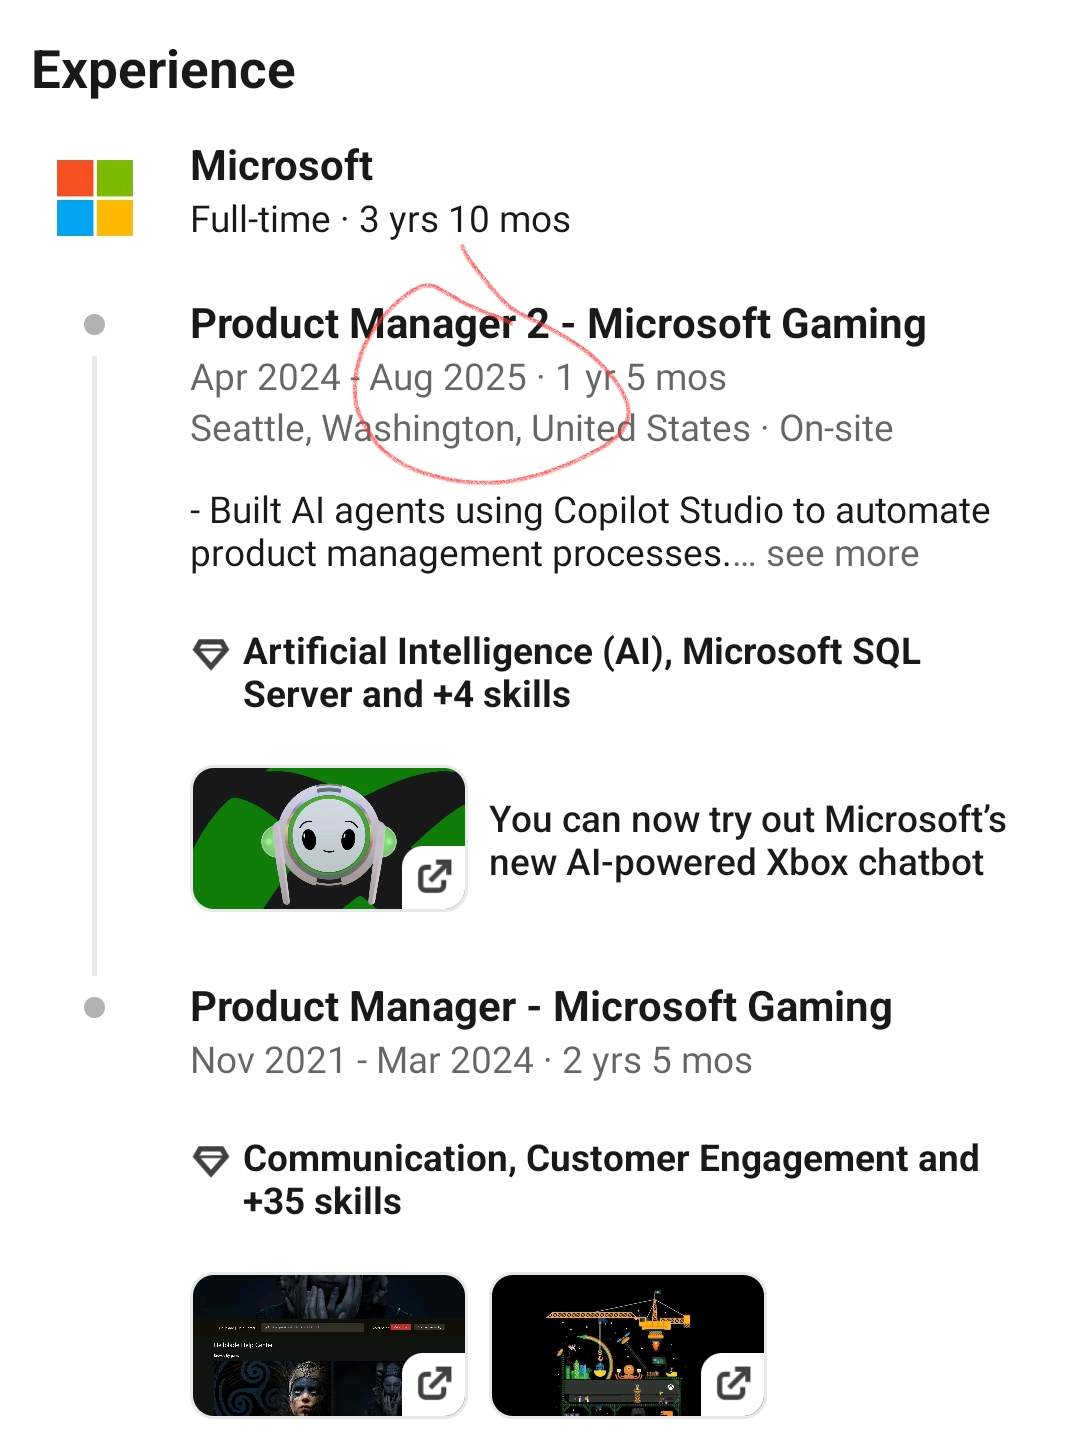Select the Product Manager - Microsoft Gaming title
The width and height of the screenshot is (1080, 1449).
tap(541, 1007)
